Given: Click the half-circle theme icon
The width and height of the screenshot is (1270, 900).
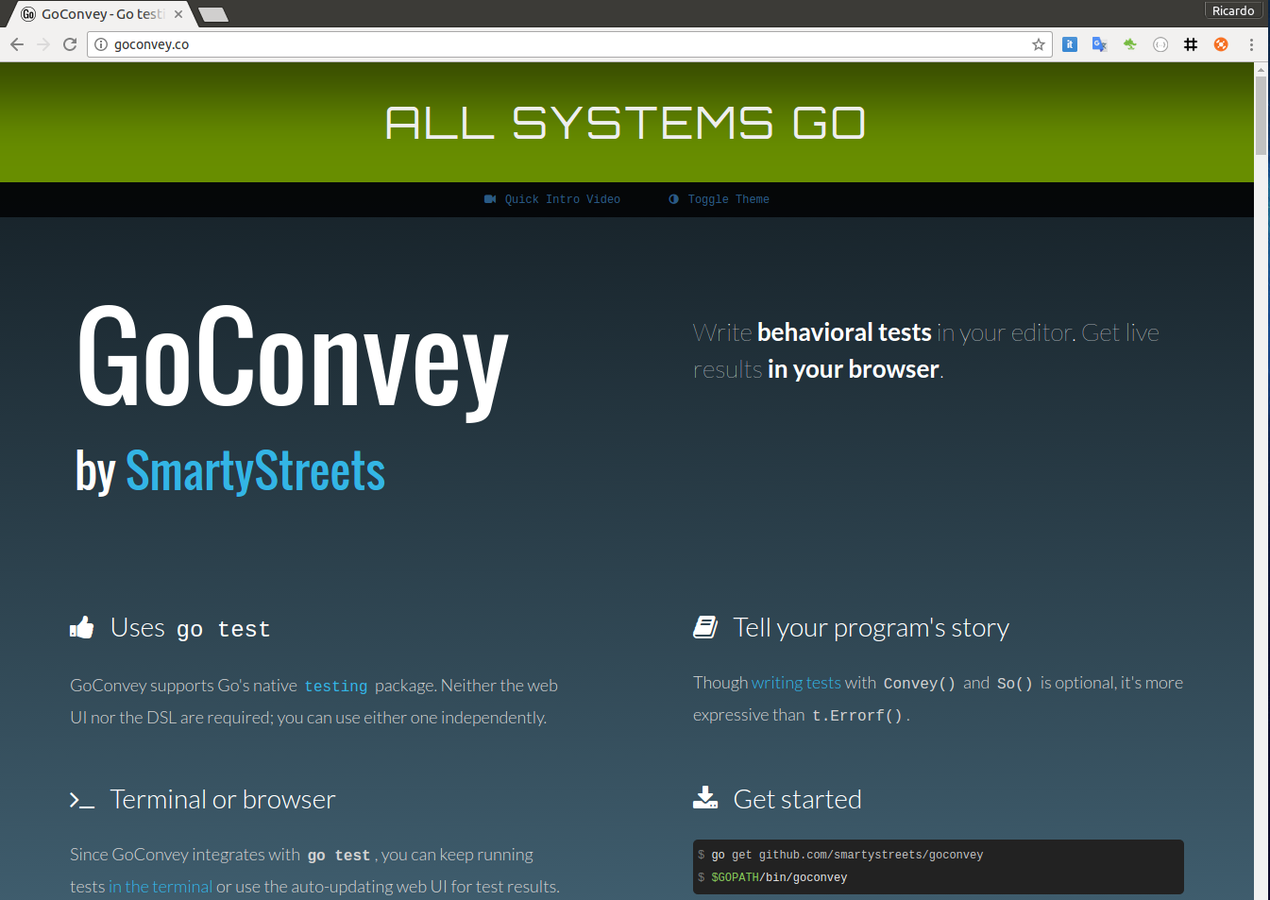Looking at the screenshot, I should tap(674, 199).
